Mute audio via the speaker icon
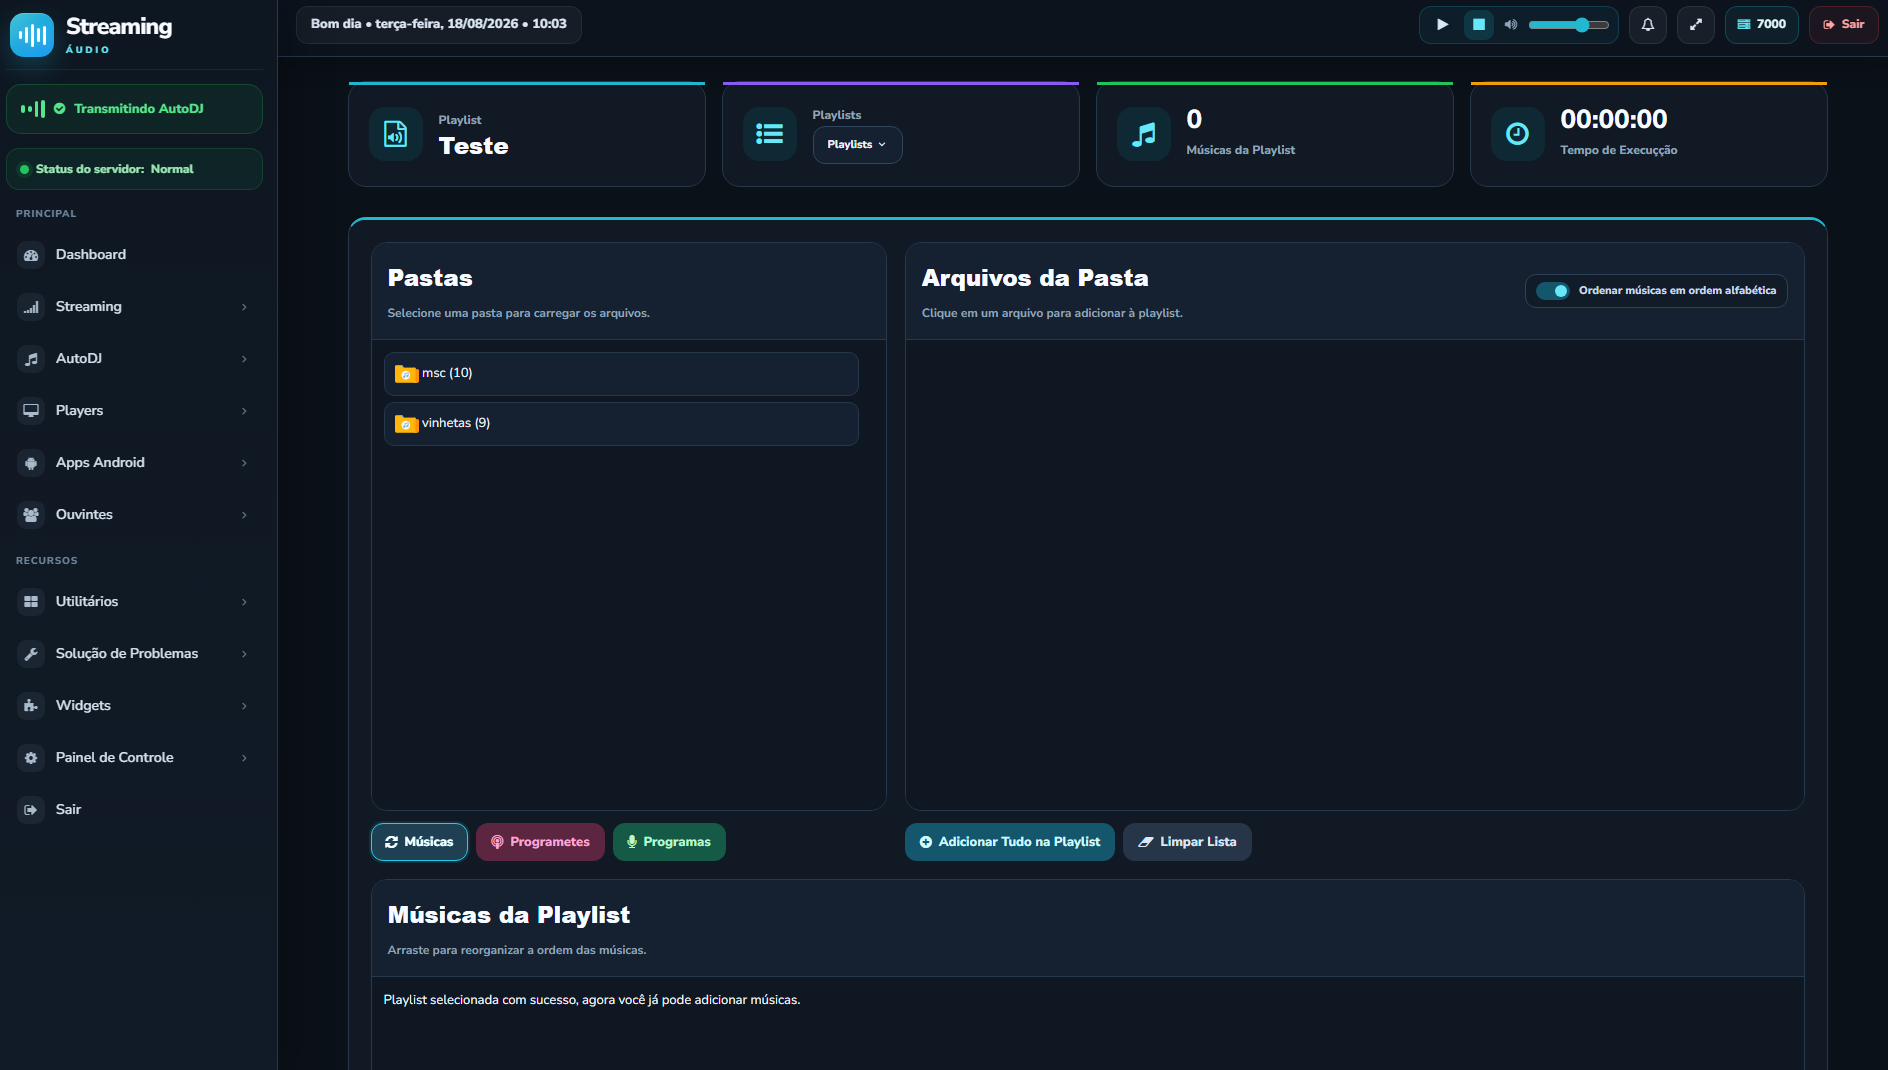The height and width of the screenshot is (1070, 1888). point(1511,24)
